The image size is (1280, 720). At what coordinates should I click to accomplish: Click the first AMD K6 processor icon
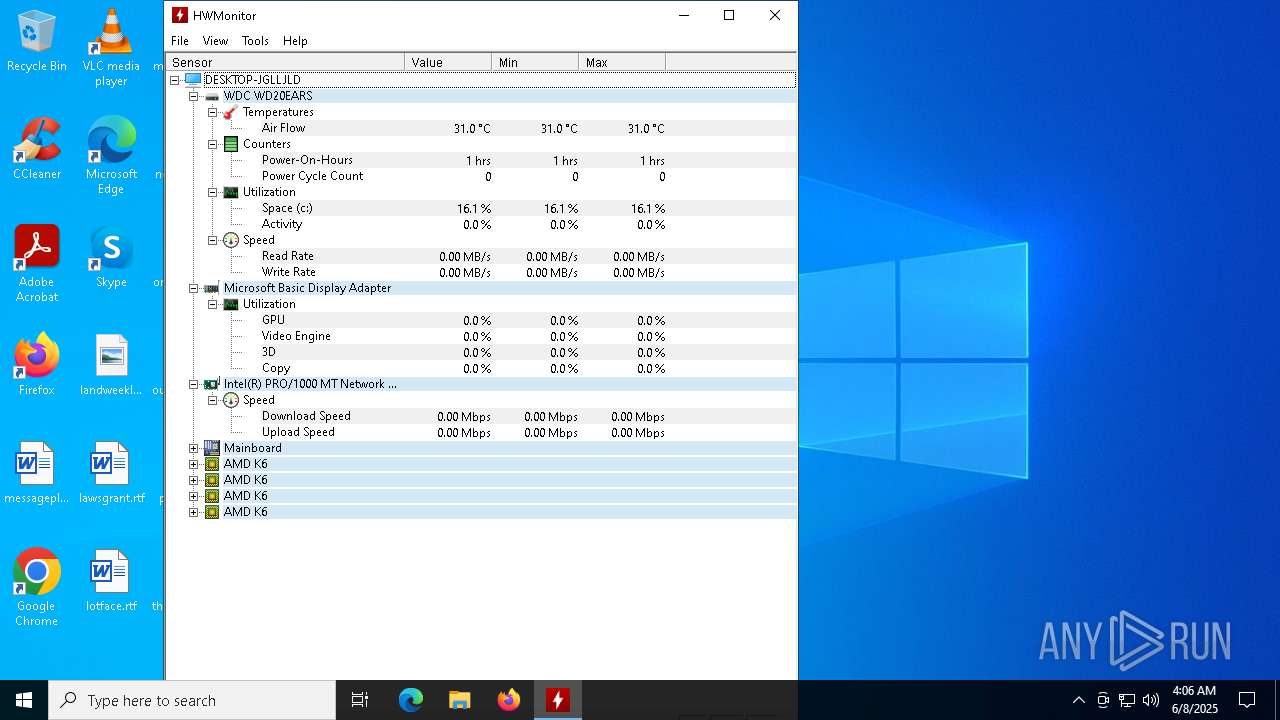pyautogui.click(x=212, y=464)
